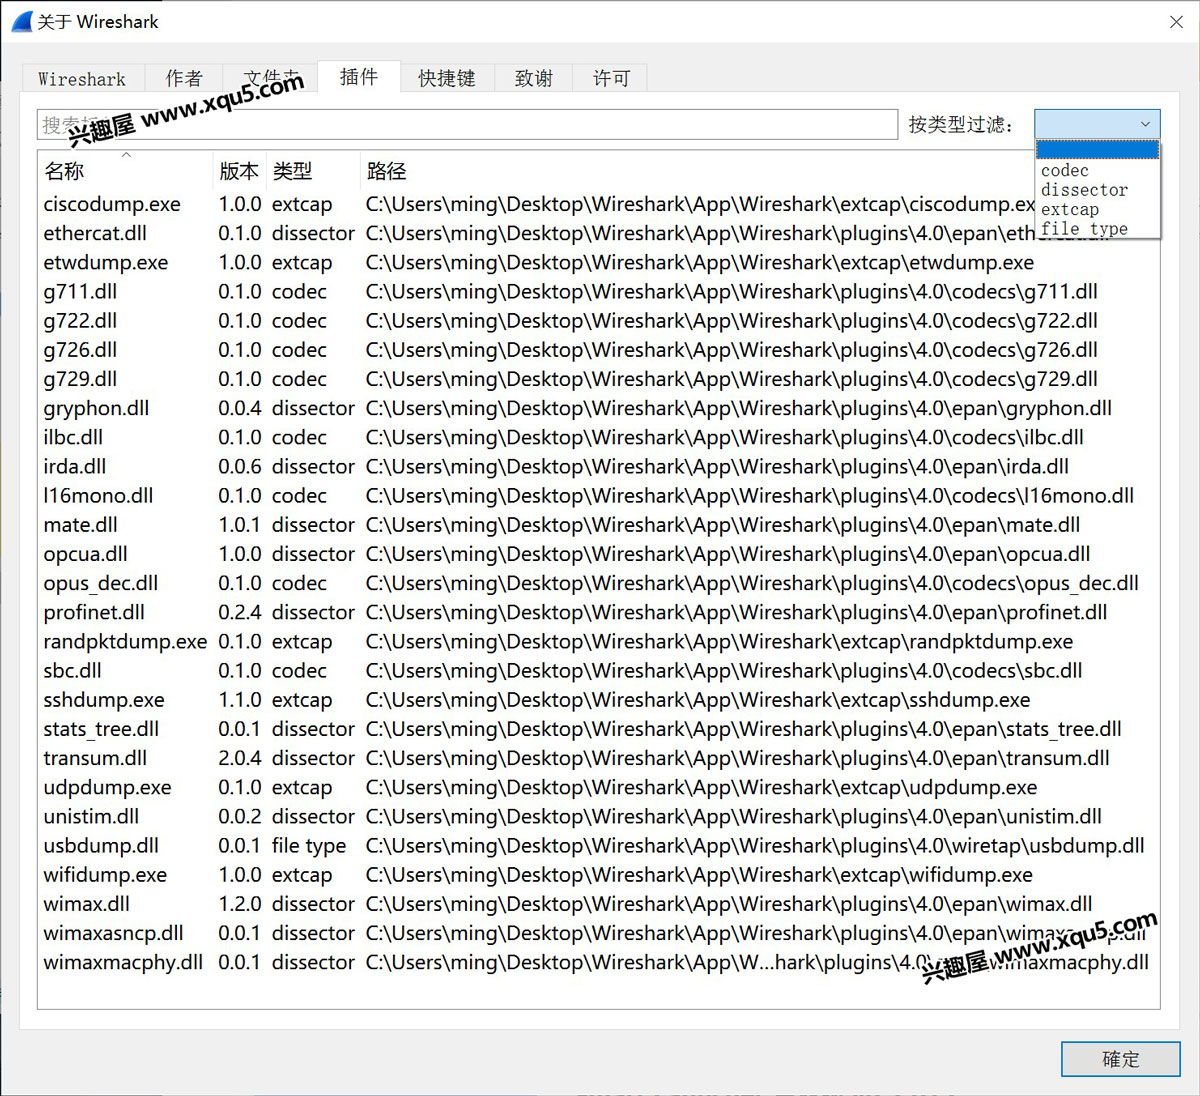Screen dimensions: 1200x1096
Task: Switch to the 致谢 tab
Action: coord(534,78)
